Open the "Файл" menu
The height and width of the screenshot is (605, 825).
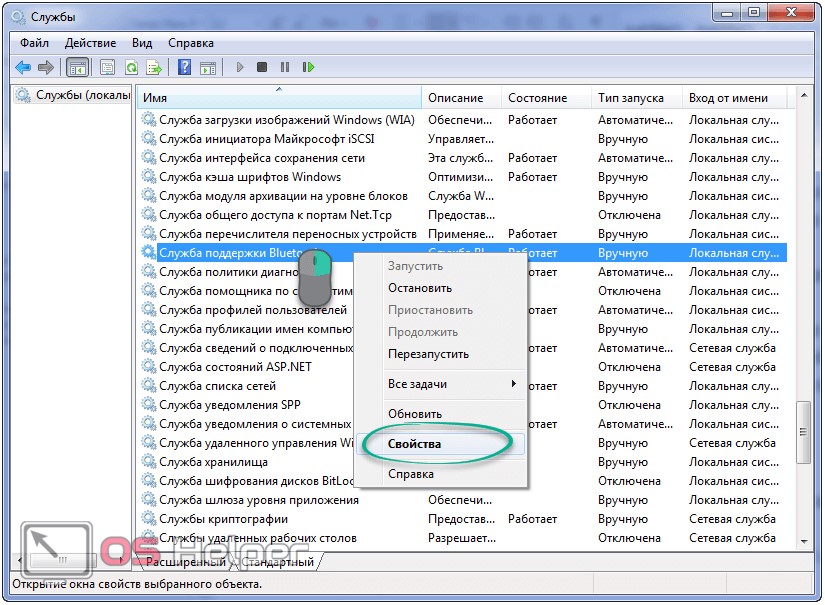(x=33, y=43)
